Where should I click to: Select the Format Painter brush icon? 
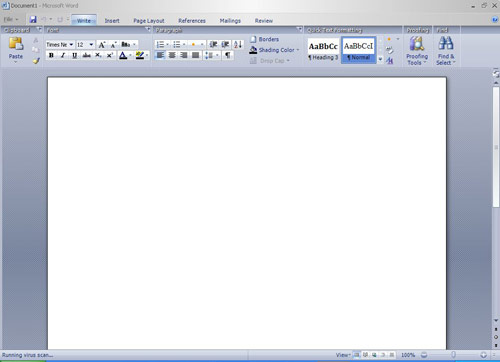pos(36,61)
